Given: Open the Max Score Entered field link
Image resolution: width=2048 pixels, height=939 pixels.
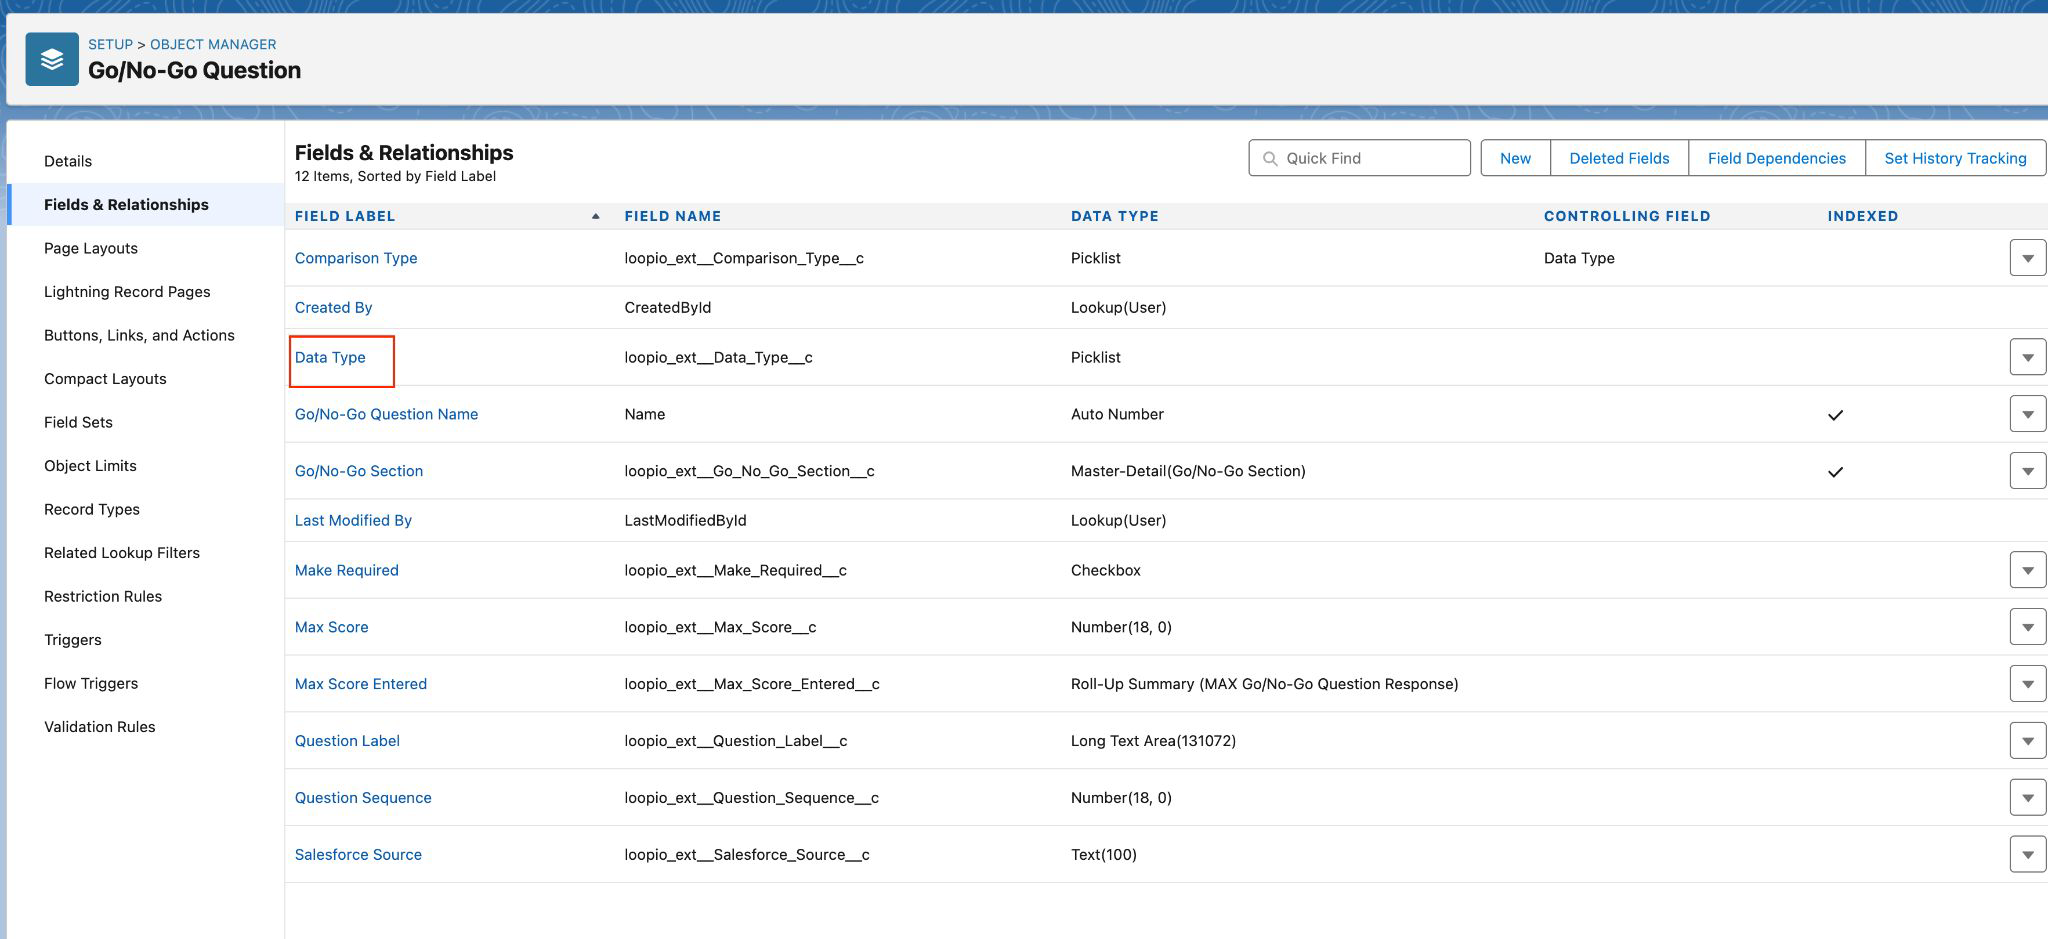Looking at the screenshot, I should 361,684.
